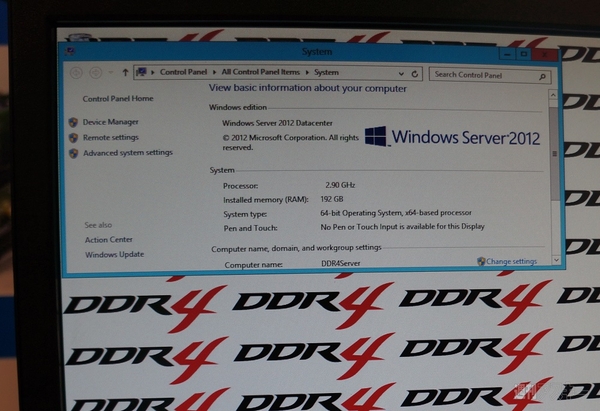Click the No Pen or Touch Input text
This screenshot has height=411, width=600.
[x=403, y=227]
